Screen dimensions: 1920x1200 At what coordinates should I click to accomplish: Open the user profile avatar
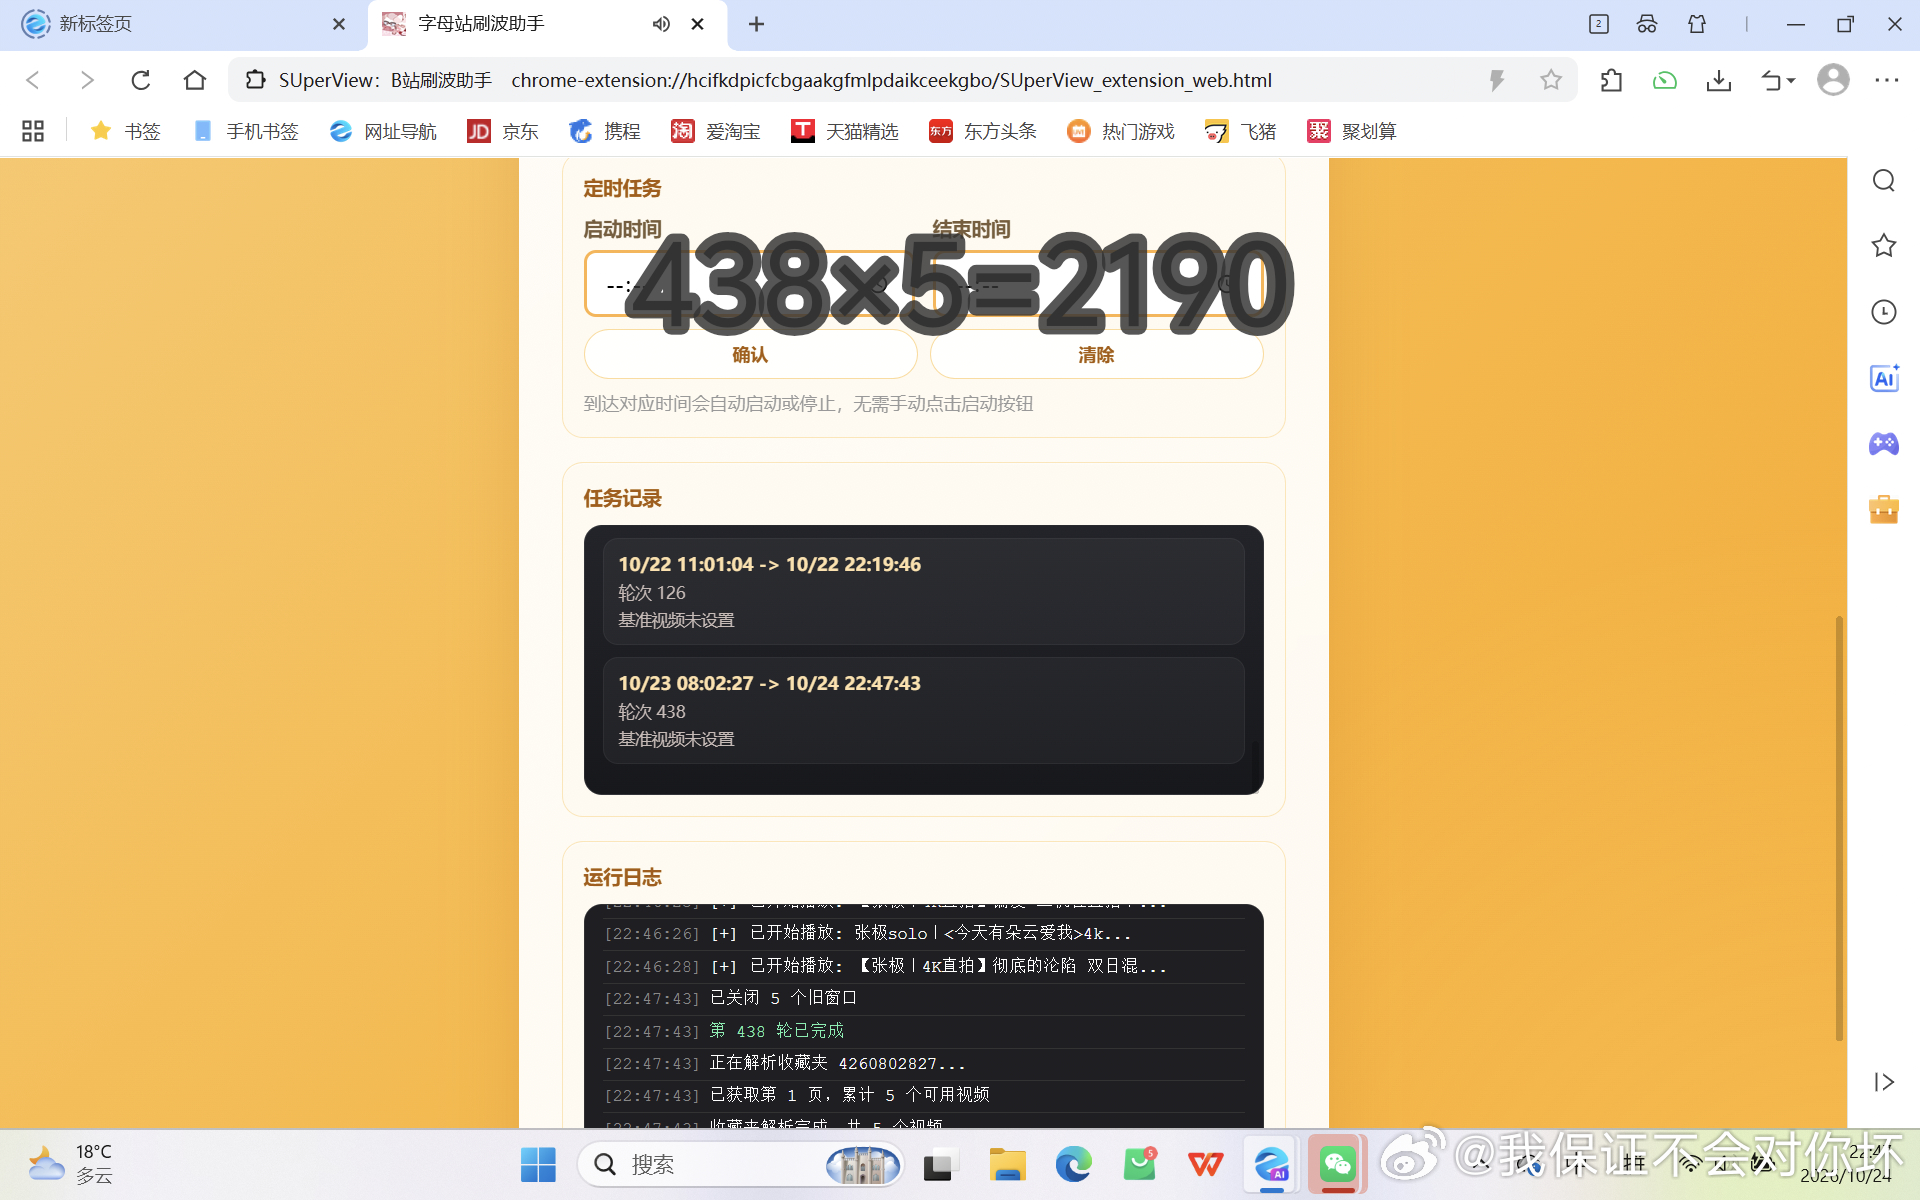[x=1833, y=80]
